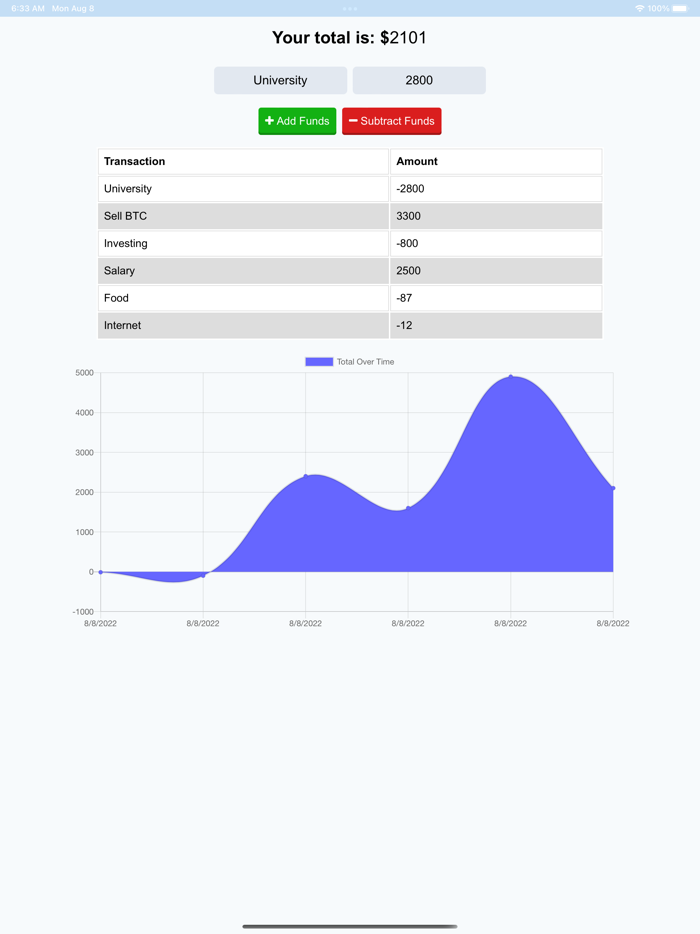Viewport: 700px width, 934px height.
Task: Click the Investing transaction cell
Action: pos(243,244)
